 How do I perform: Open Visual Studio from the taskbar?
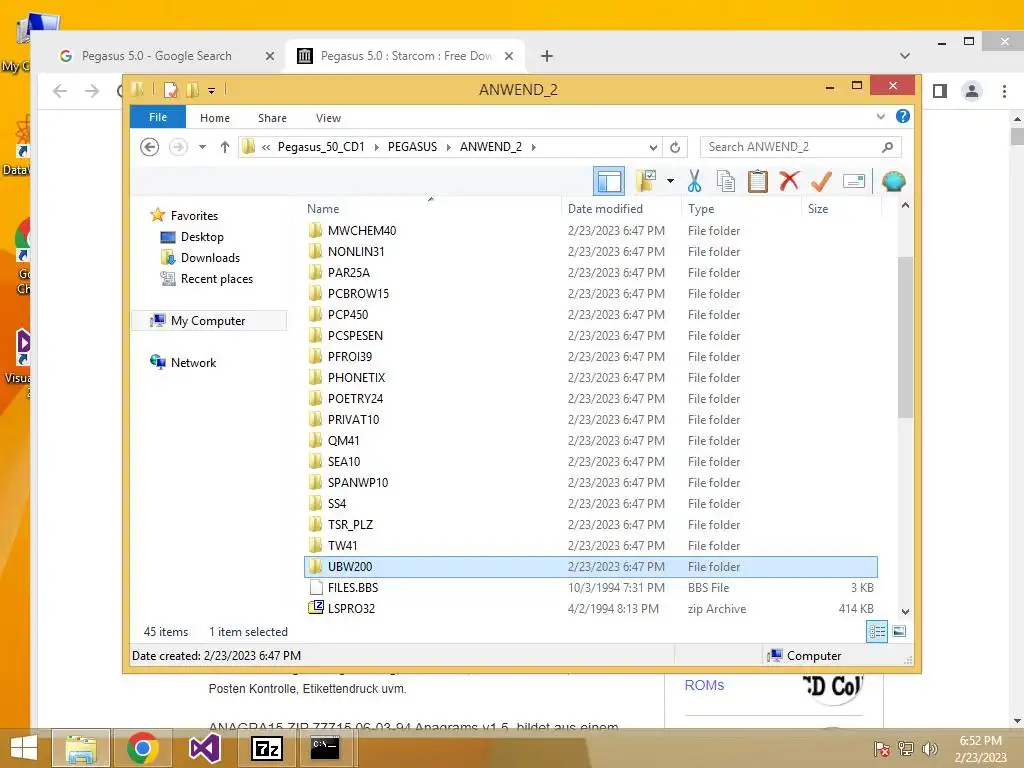(x=204, y=748)
